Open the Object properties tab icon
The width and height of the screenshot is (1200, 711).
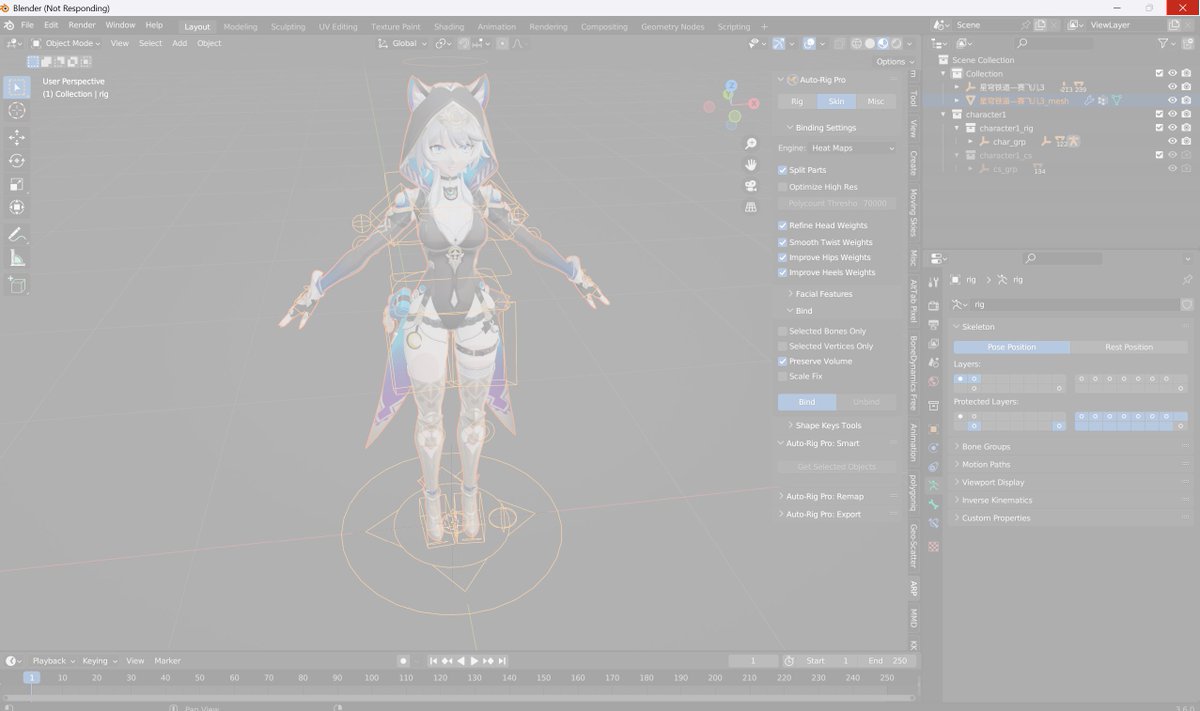pos(933,428)
